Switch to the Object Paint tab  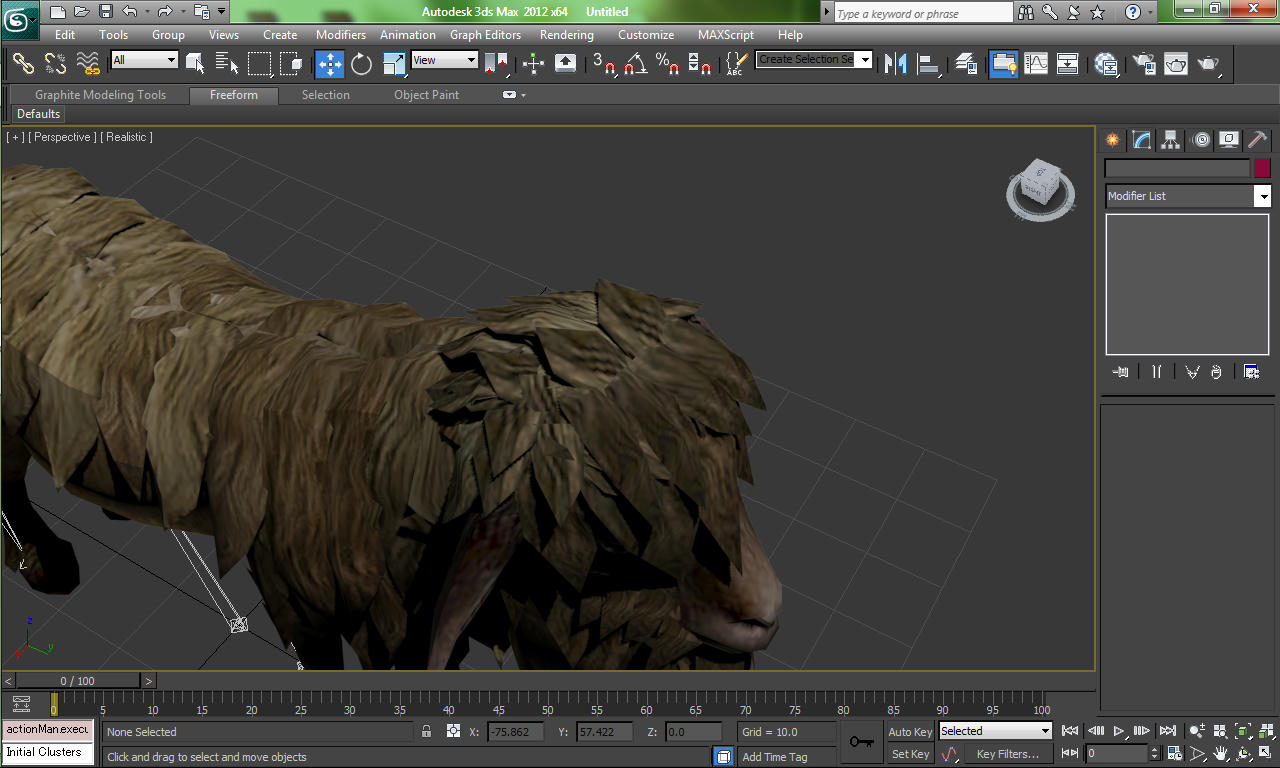426,95
